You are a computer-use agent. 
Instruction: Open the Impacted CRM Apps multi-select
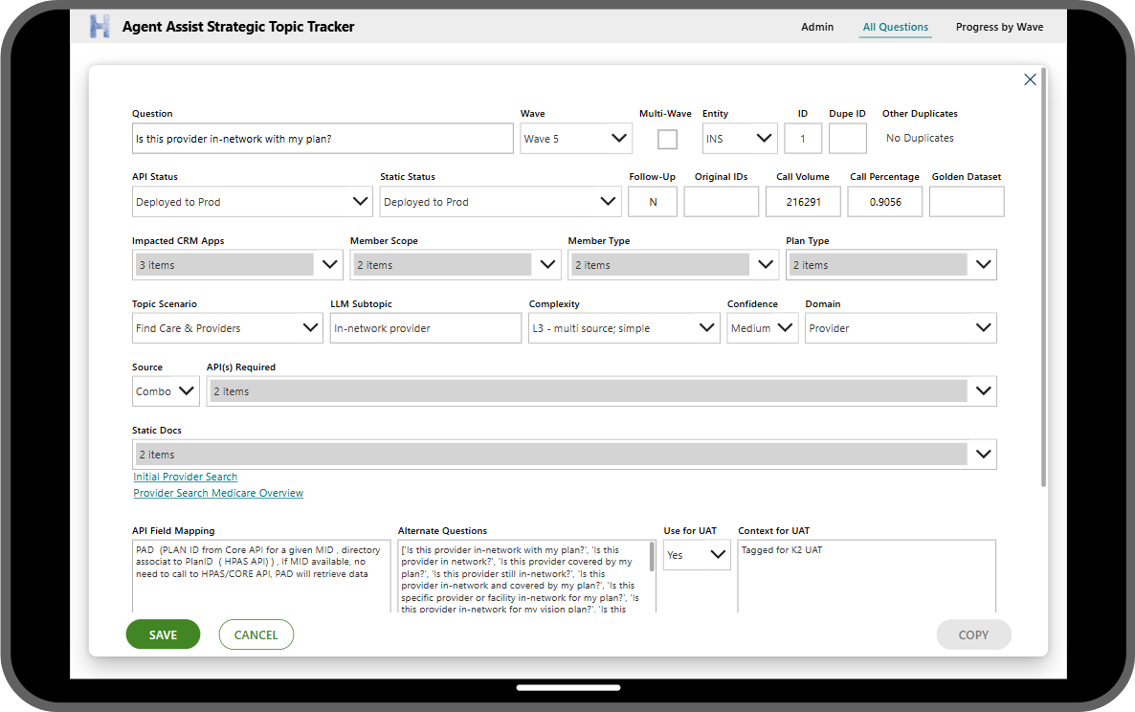[237, 265]
